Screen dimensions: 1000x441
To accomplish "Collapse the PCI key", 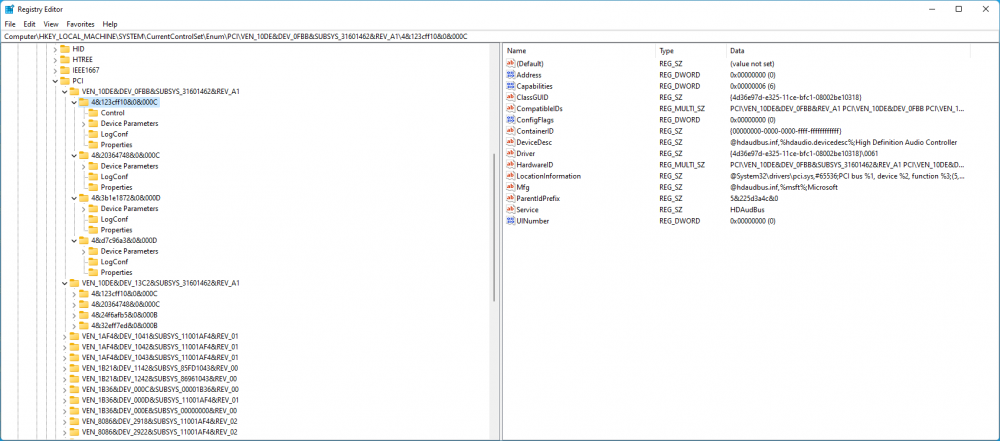I will click(55, 81).
